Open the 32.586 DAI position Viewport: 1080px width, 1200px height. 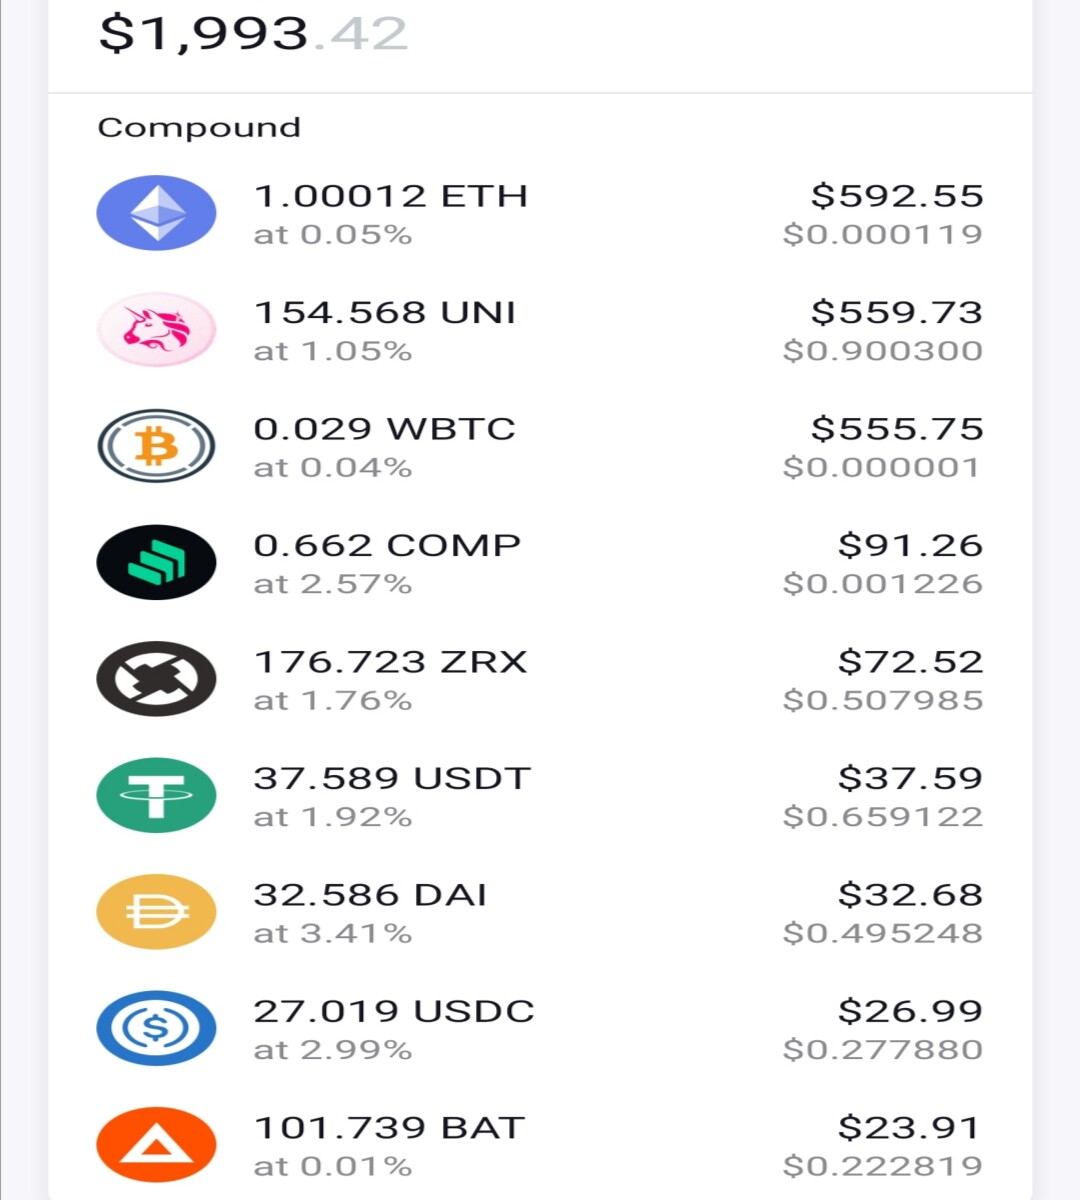point(370,895)
